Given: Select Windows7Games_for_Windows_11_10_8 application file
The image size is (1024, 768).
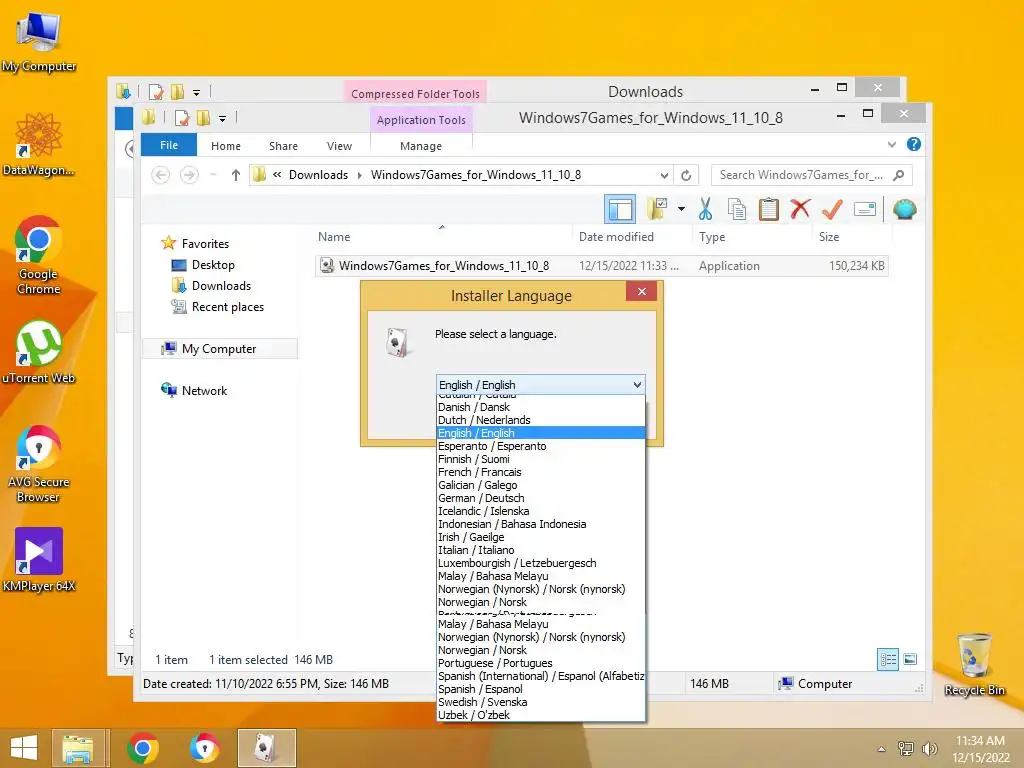Looking at the screenshot, I should (601, 266).
